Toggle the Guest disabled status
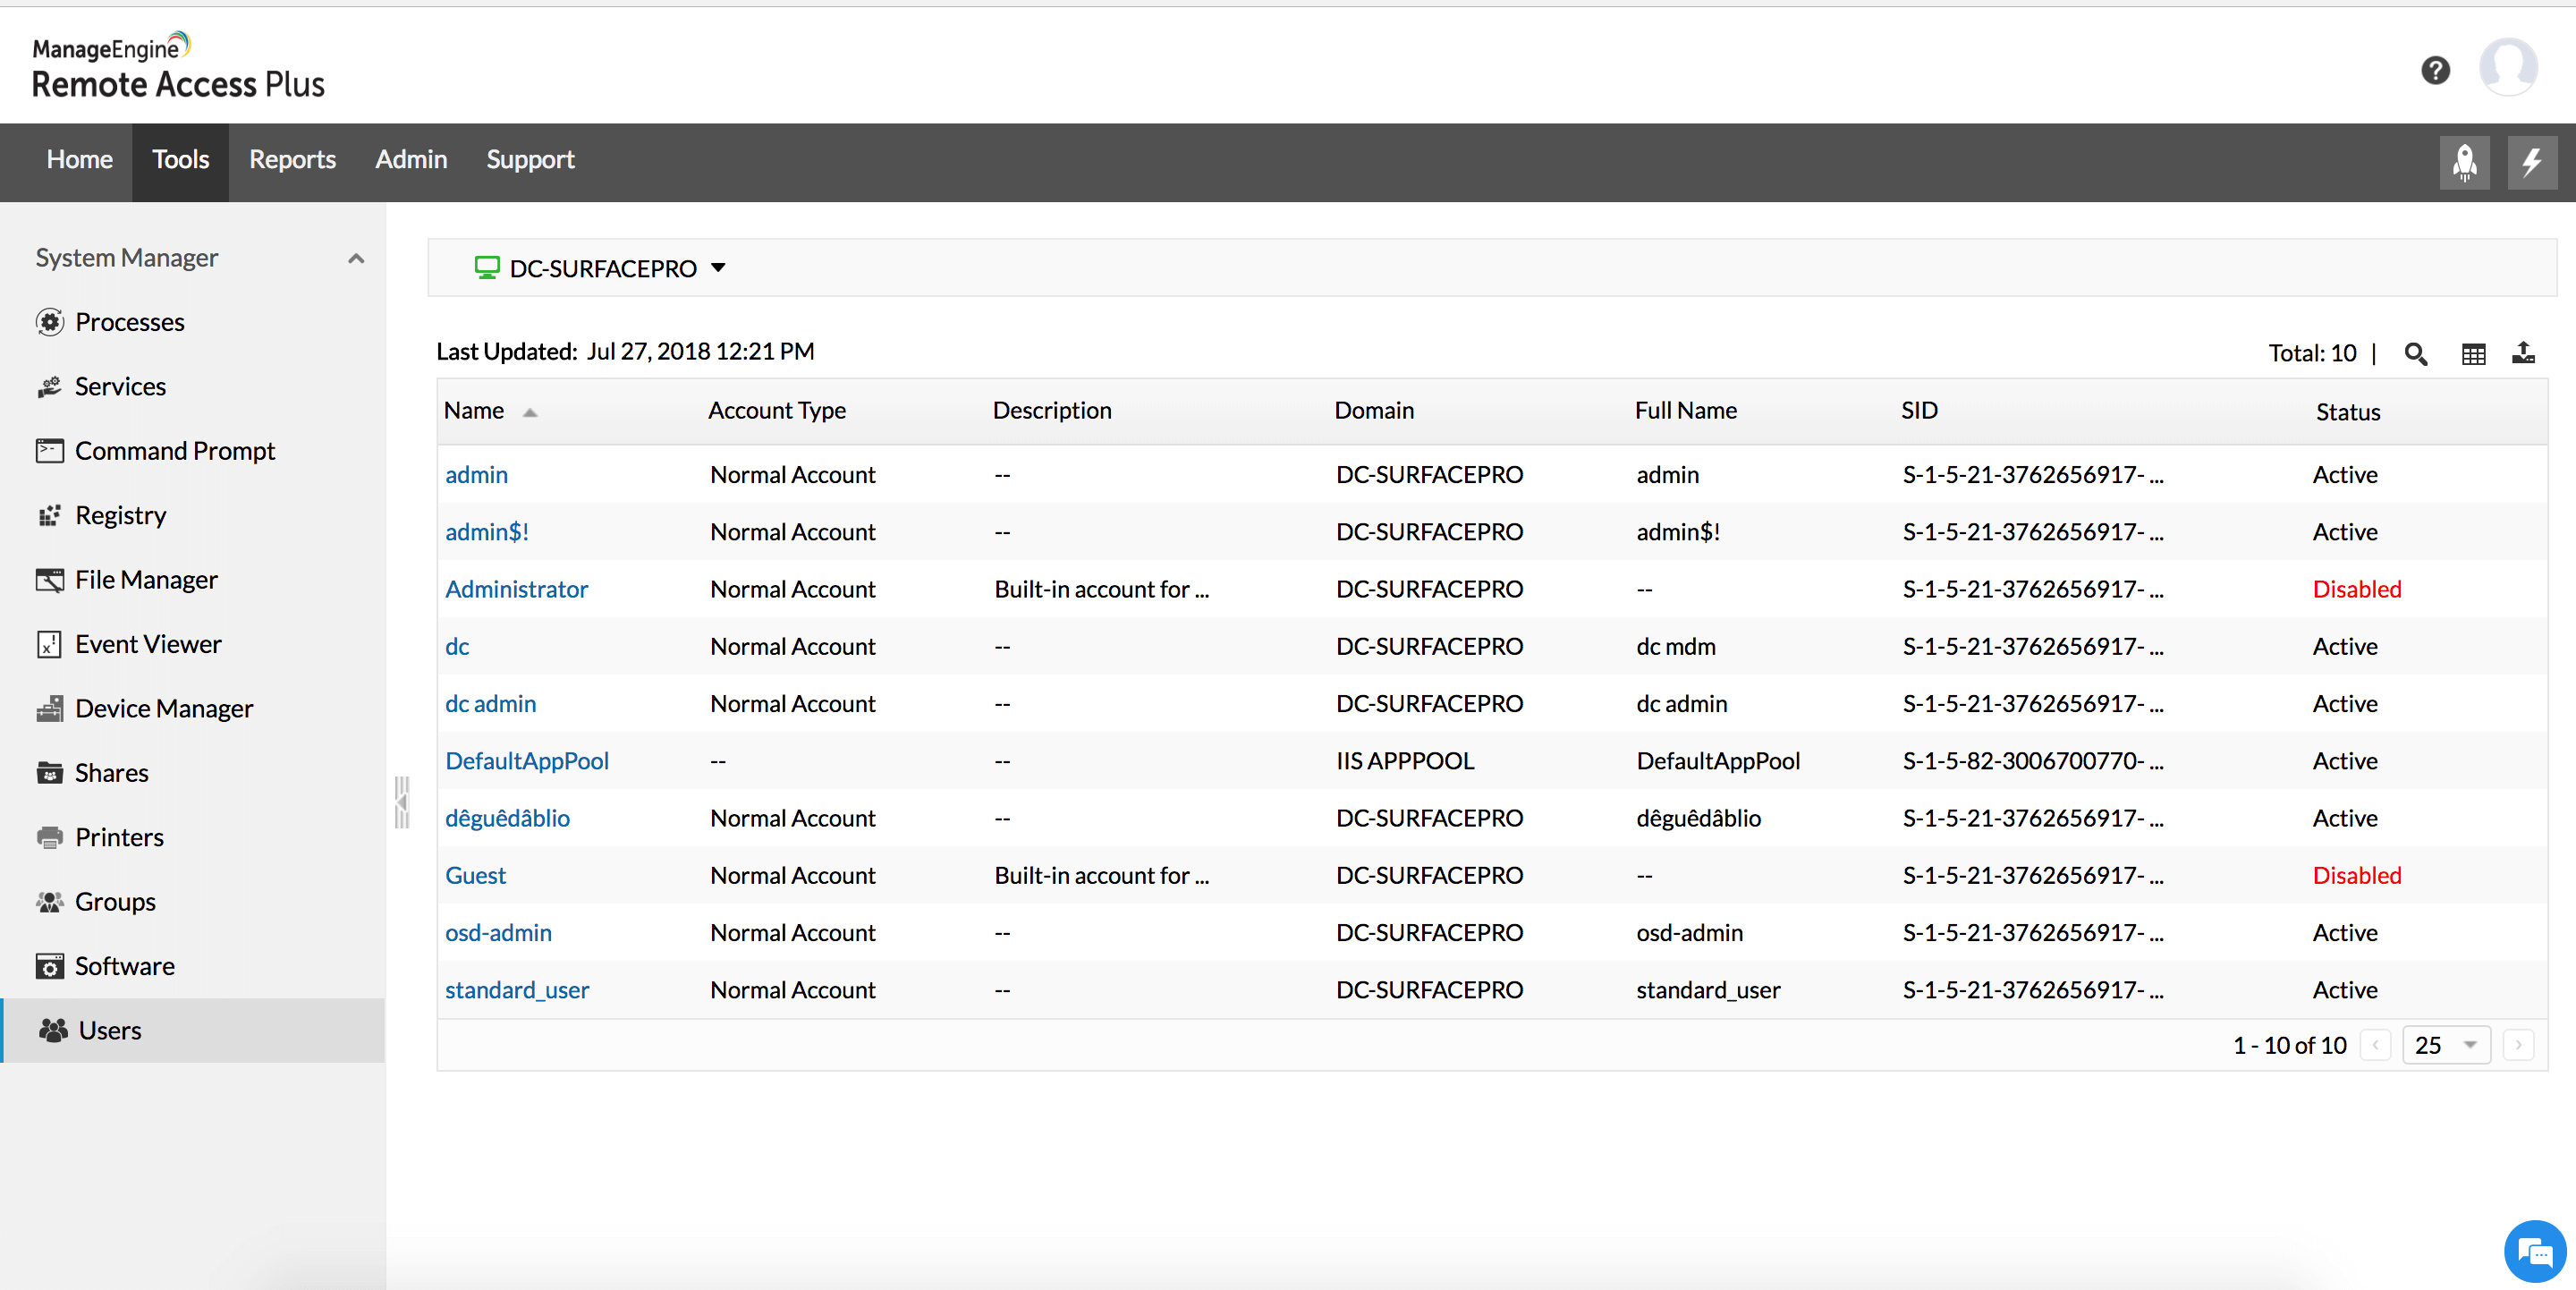2576x1290 pixels. [2359, 874]
